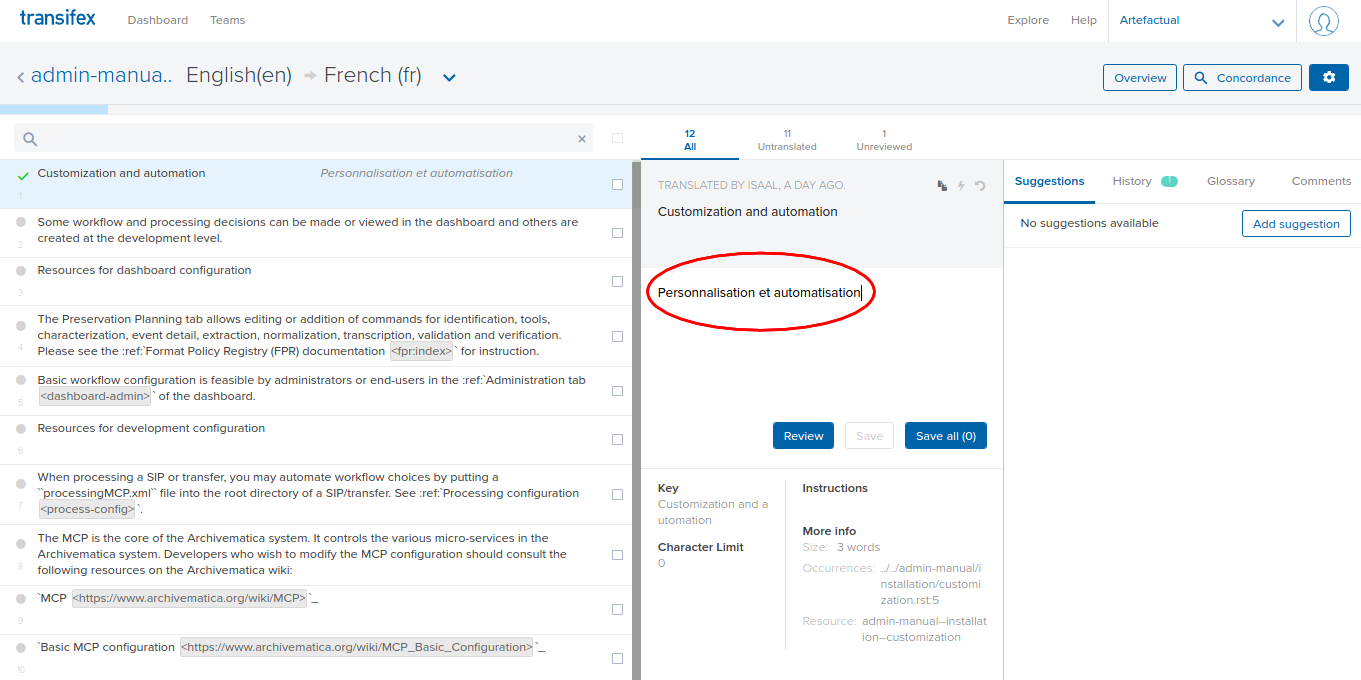Clear the search field with X icon
This screenshot has height=680, width=1361.
point(582,139)
